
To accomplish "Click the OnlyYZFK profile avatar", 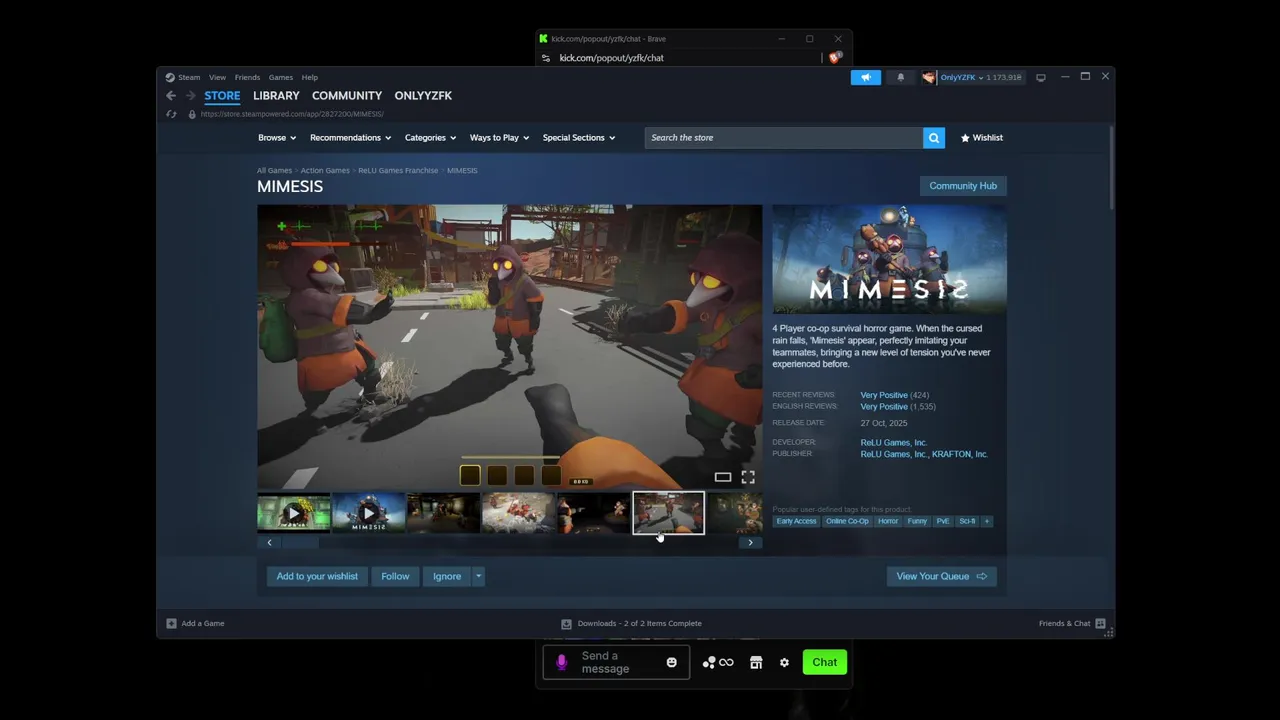I will [929, 77].
